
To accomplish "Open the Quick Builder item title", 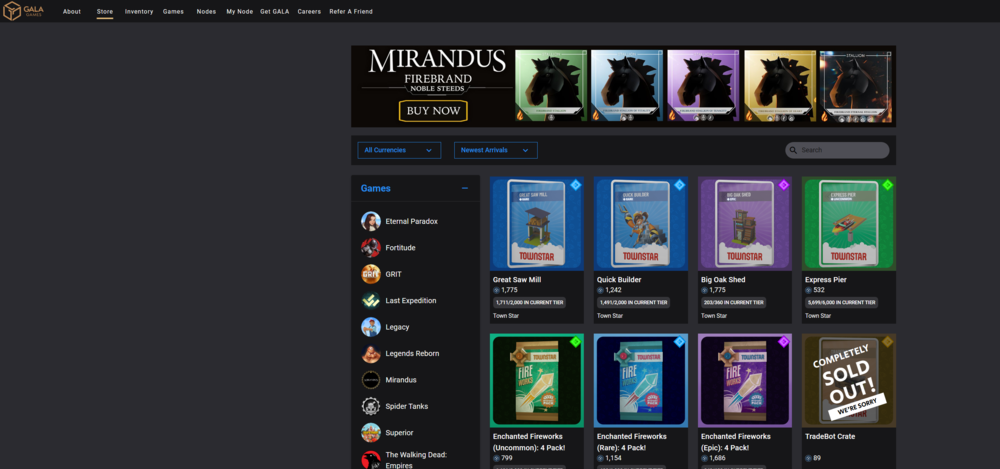I will coord(619,279).
